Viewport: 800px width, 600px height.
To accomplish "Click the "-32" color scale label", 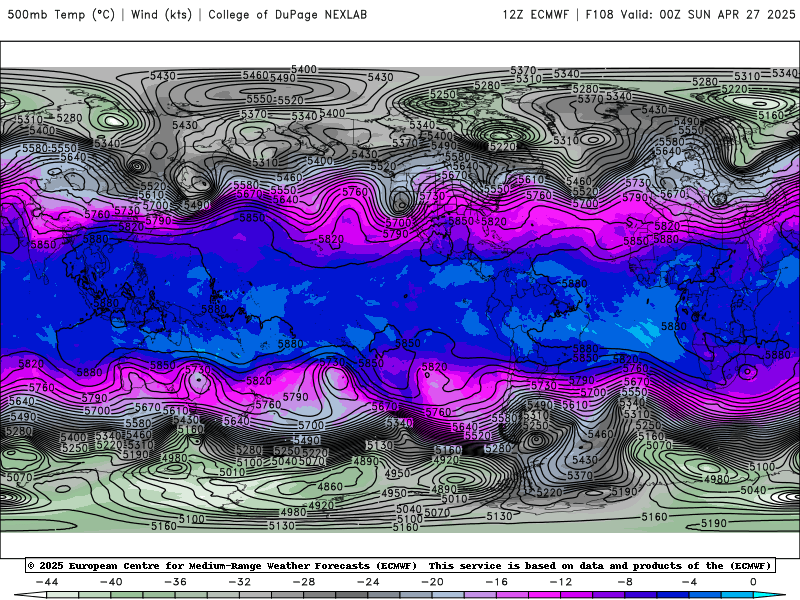I will click(240, 582).
